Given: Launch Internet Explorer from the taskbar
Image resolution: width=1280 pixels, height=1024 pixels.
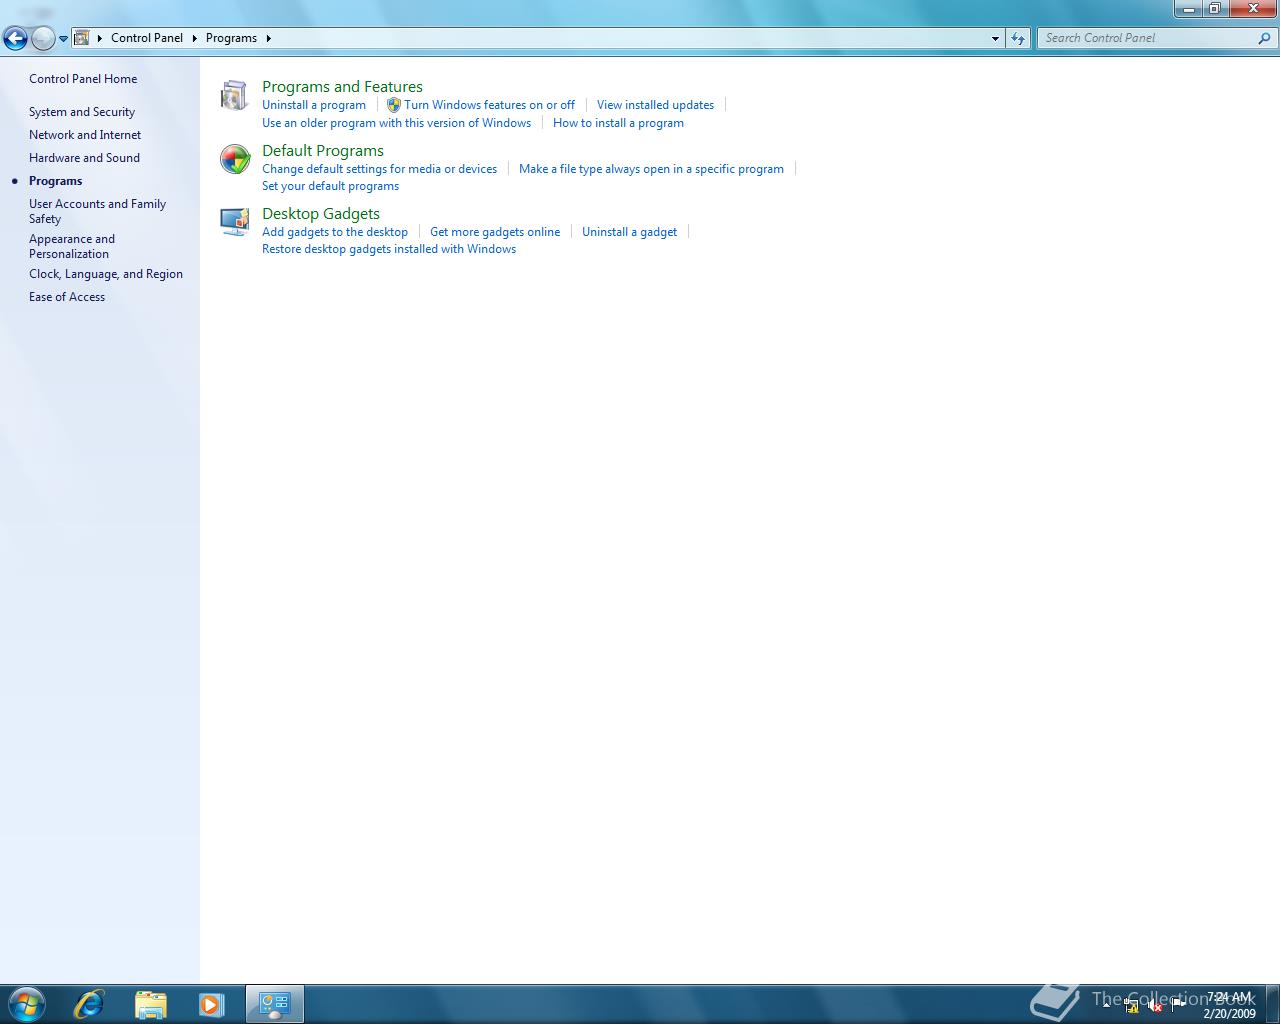Looking at the screenshot, I should click(x=89, y=1004).
